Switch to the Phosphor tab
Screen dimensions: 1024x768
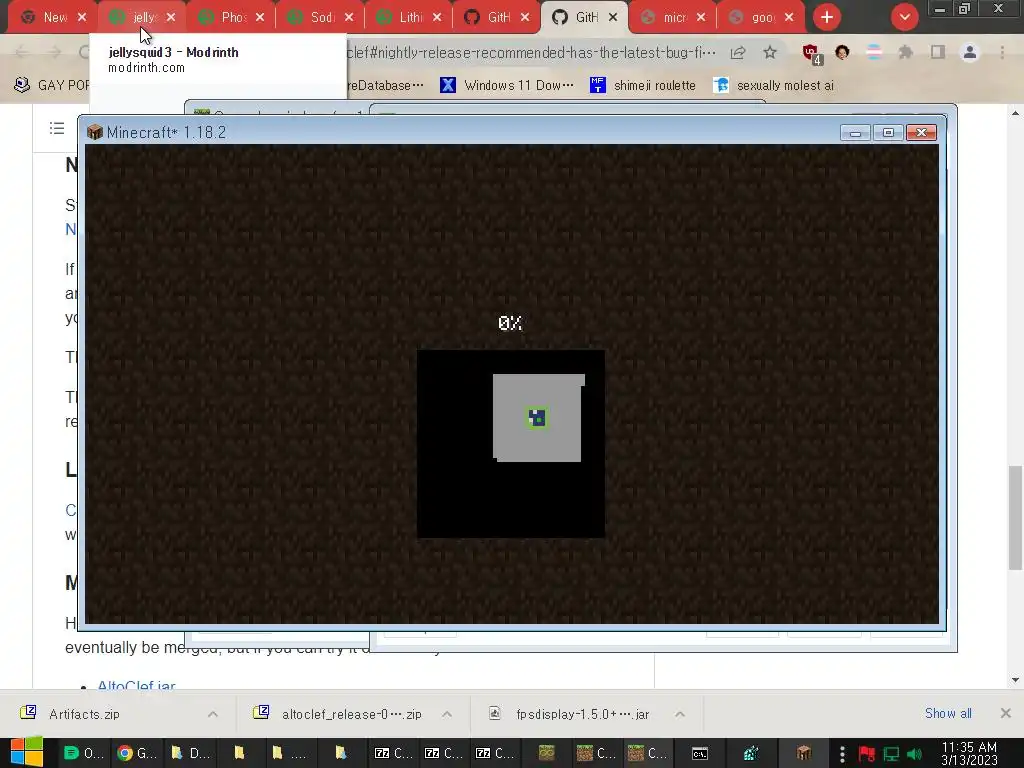pos(231,17)
